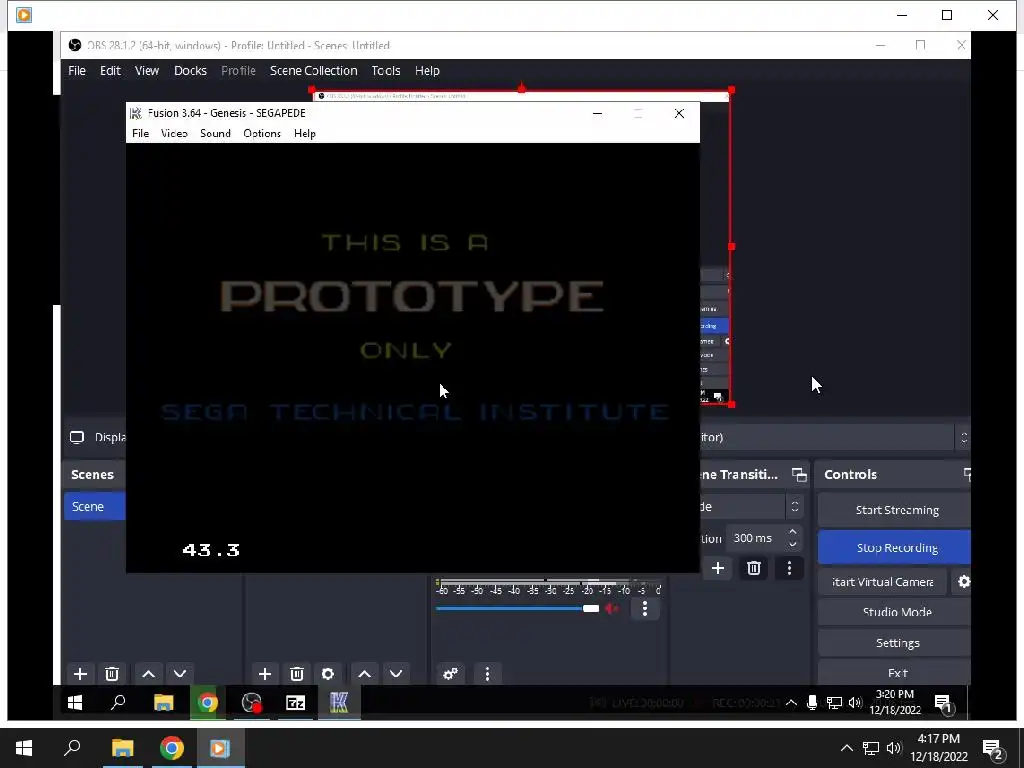Open OBS Tools menu
This screenshot has width=1024, height=768.
(x=386, y=71)
